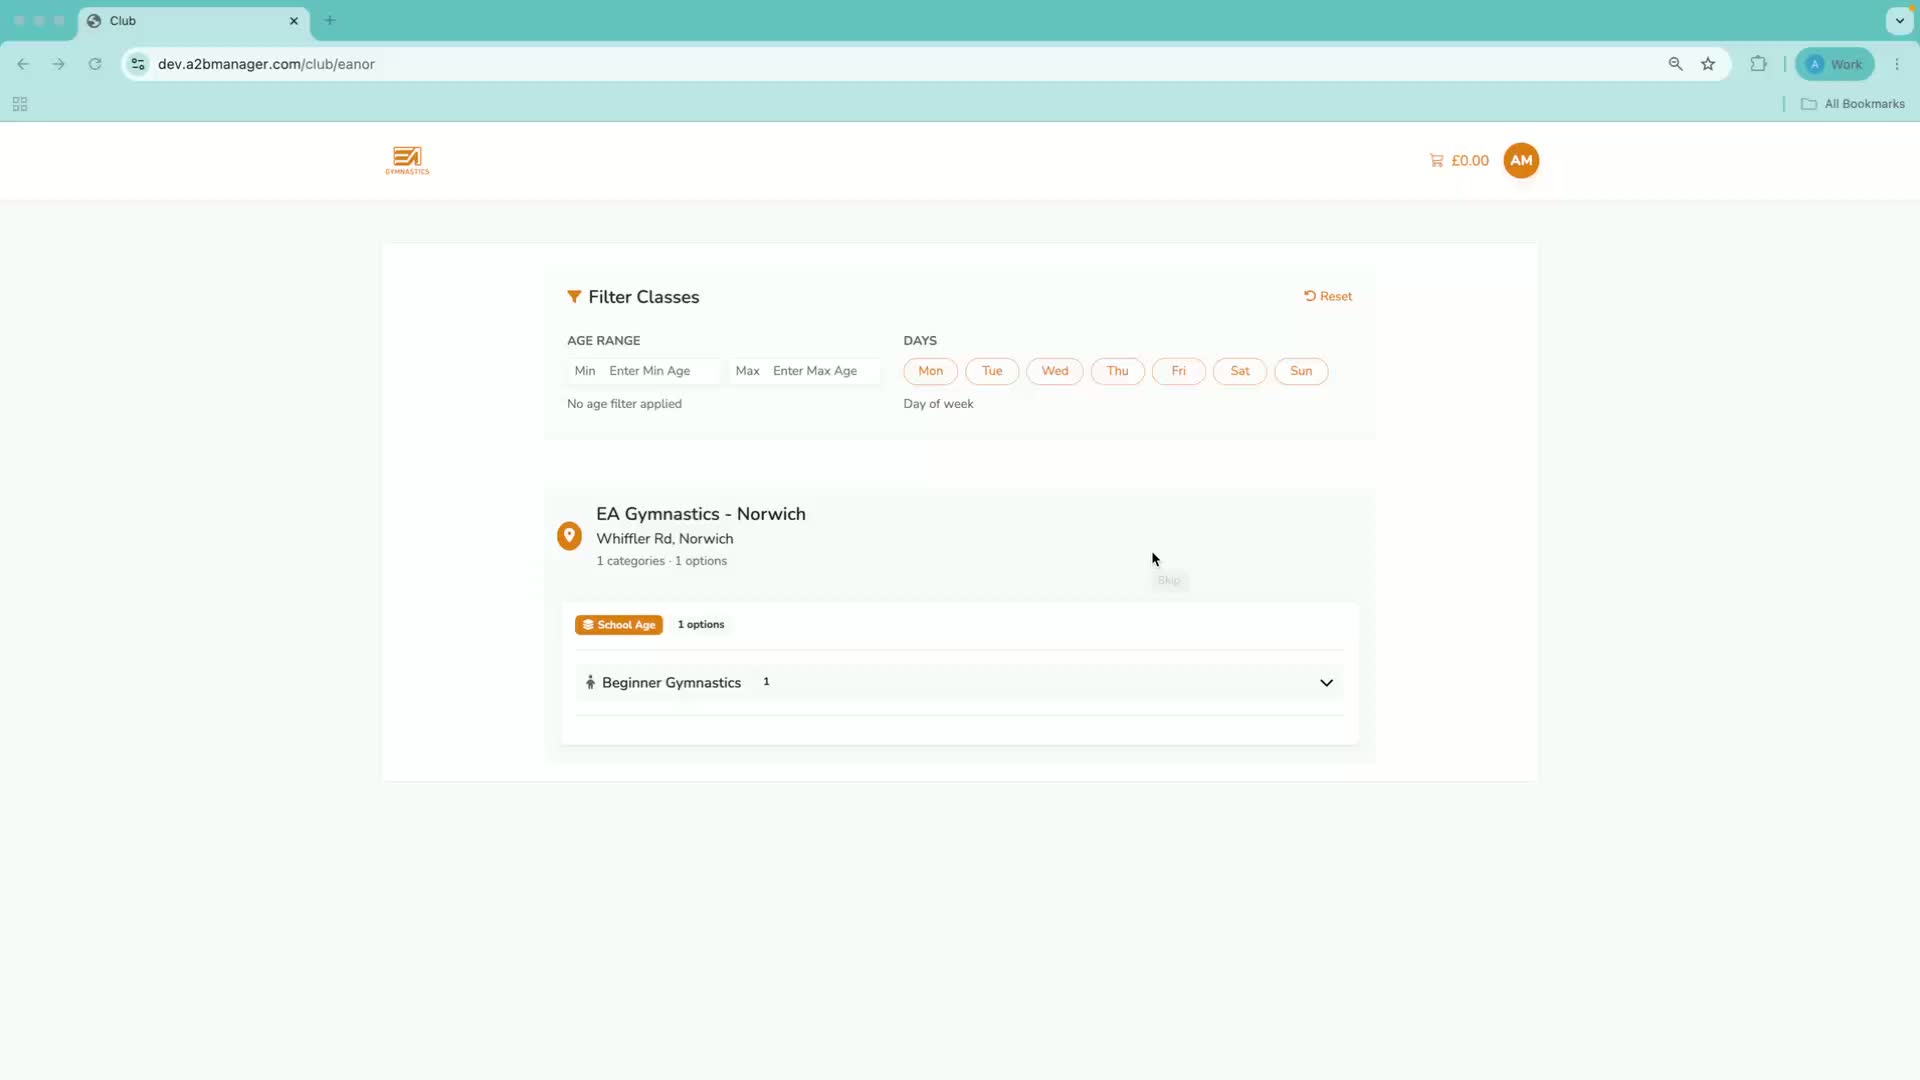This screenshot has width=1920, height=1080.
Task: Click the funnel icon beside Filter Classes
Action: pos(574,297)
